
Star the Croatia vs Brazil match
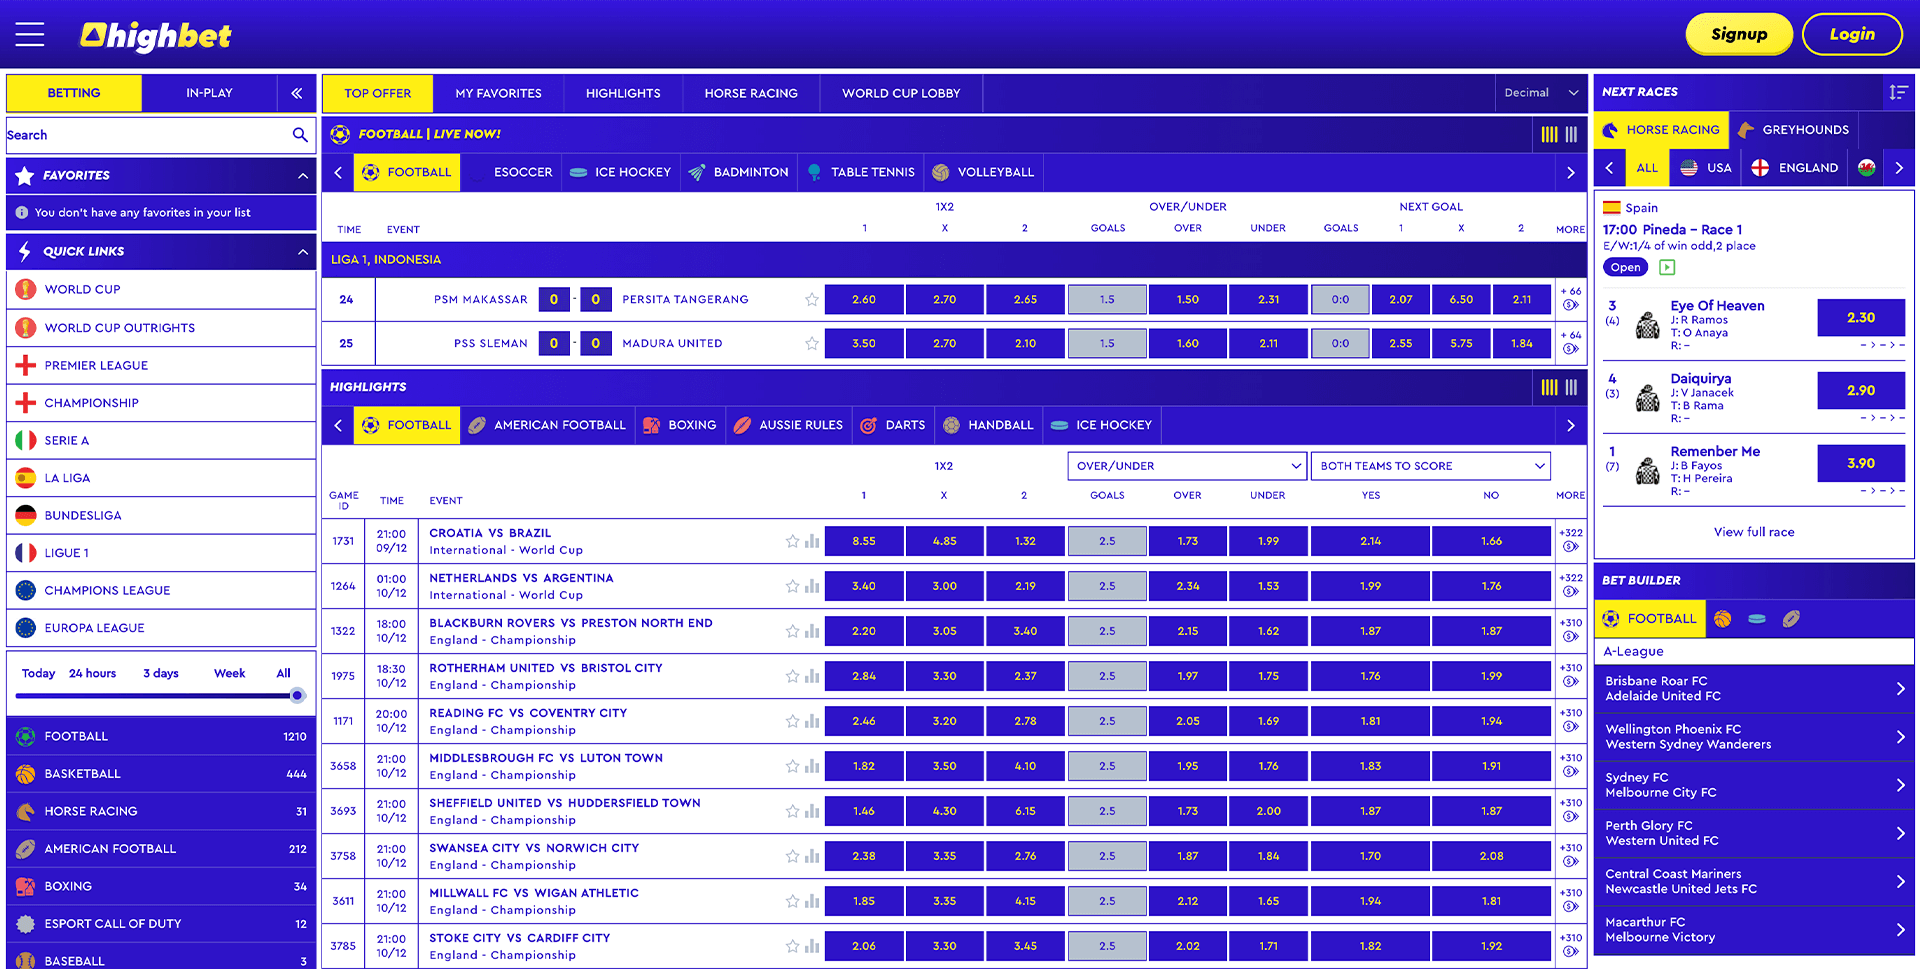tap(792, 541)
